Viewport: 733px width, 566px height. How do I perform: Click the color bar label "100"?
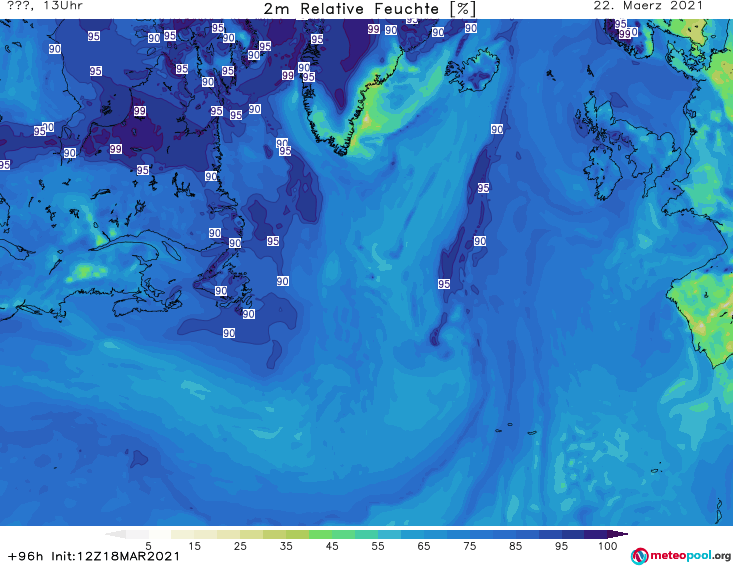(x=608, y=546)
